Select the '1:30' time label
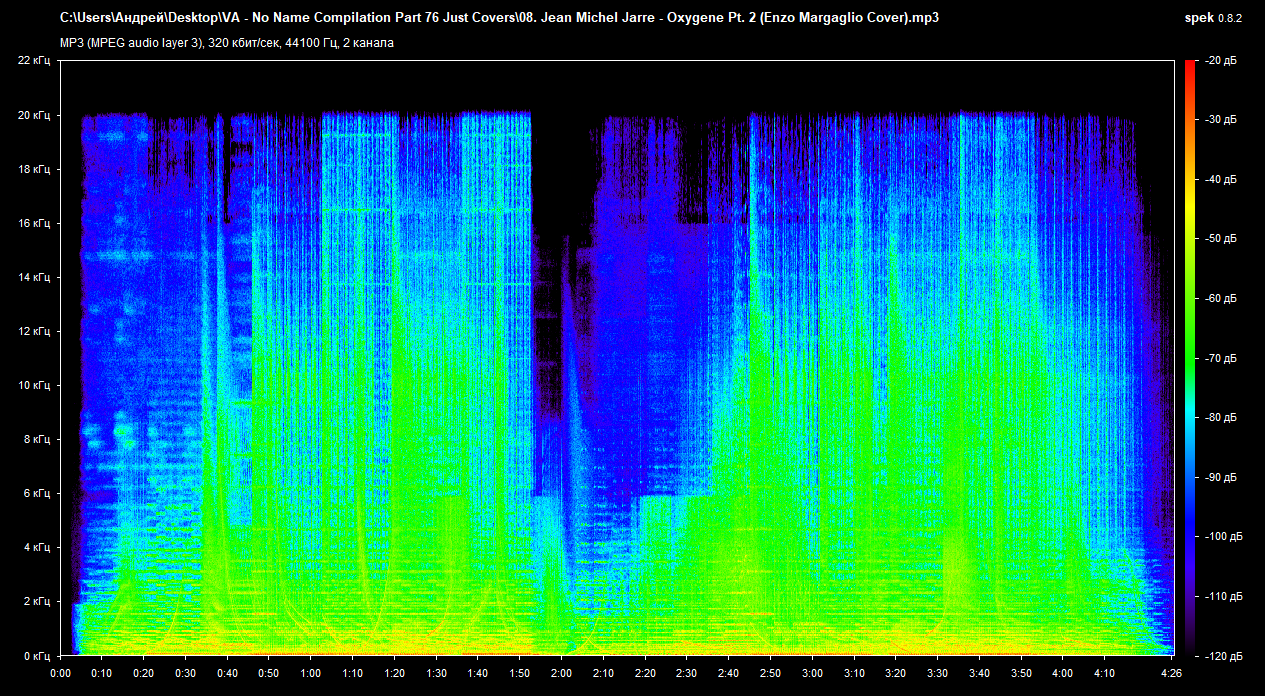The image size is (1265, 696). pyautogui.click(x=437, y=673)
